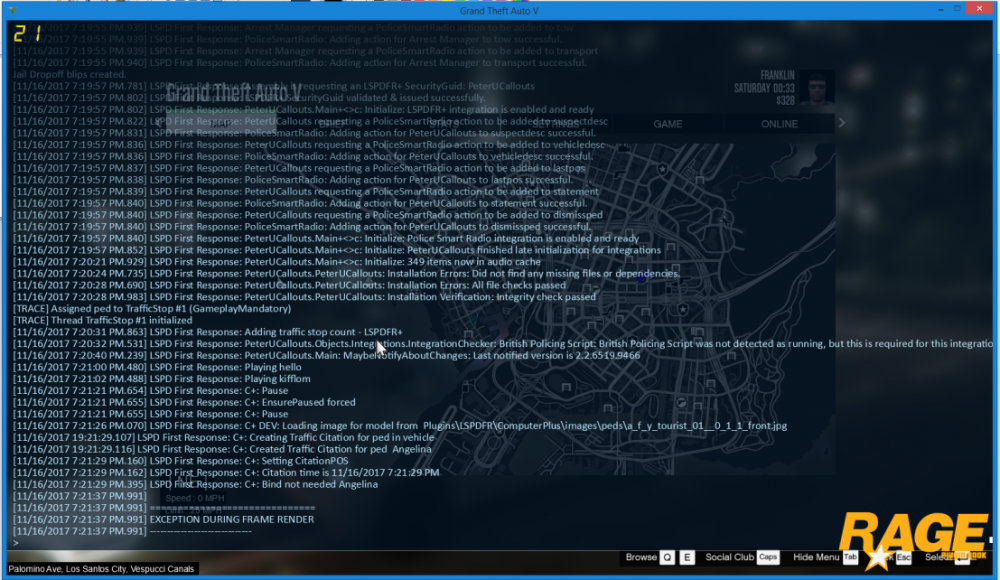Click the 'Bind not needed Angelina' log line
The width and height of the screenshot is (1000, 580).
(195, 484)
